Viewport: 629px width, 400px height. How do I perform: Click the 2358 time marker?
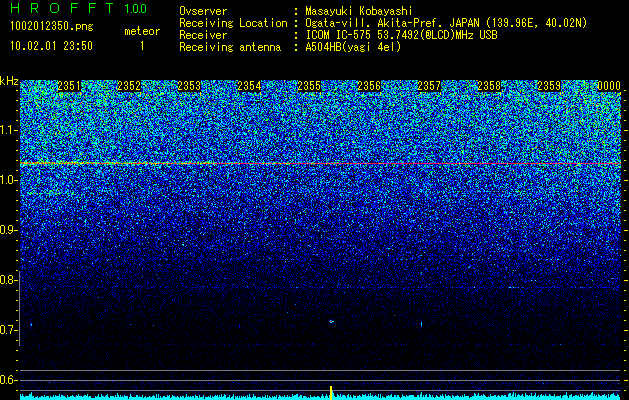489,86
